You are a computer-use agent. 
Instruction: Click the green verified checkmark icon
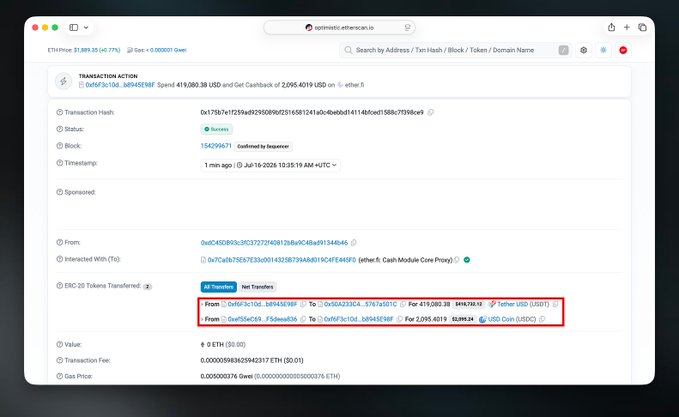pos(467,260)
